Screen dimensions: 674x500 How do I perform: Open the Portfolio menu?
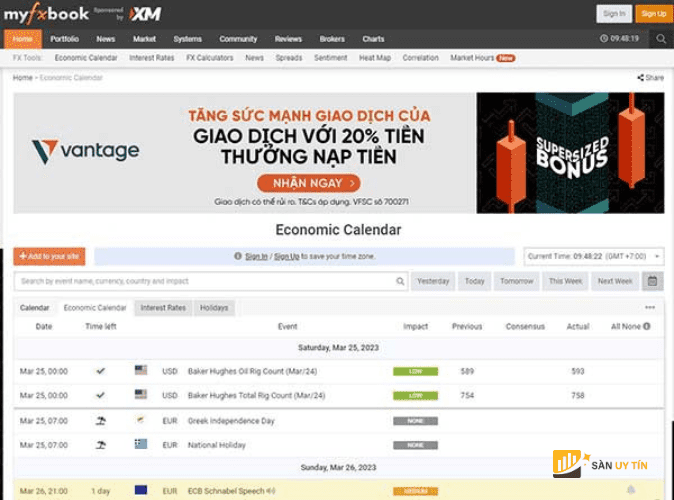pos(64,39)
